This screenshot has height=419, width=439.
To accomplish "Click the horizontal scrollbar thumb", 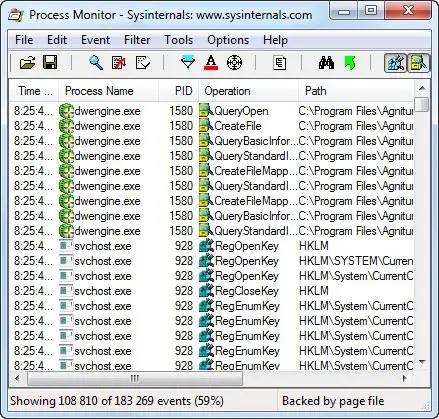I will click(x=135, y=379).
